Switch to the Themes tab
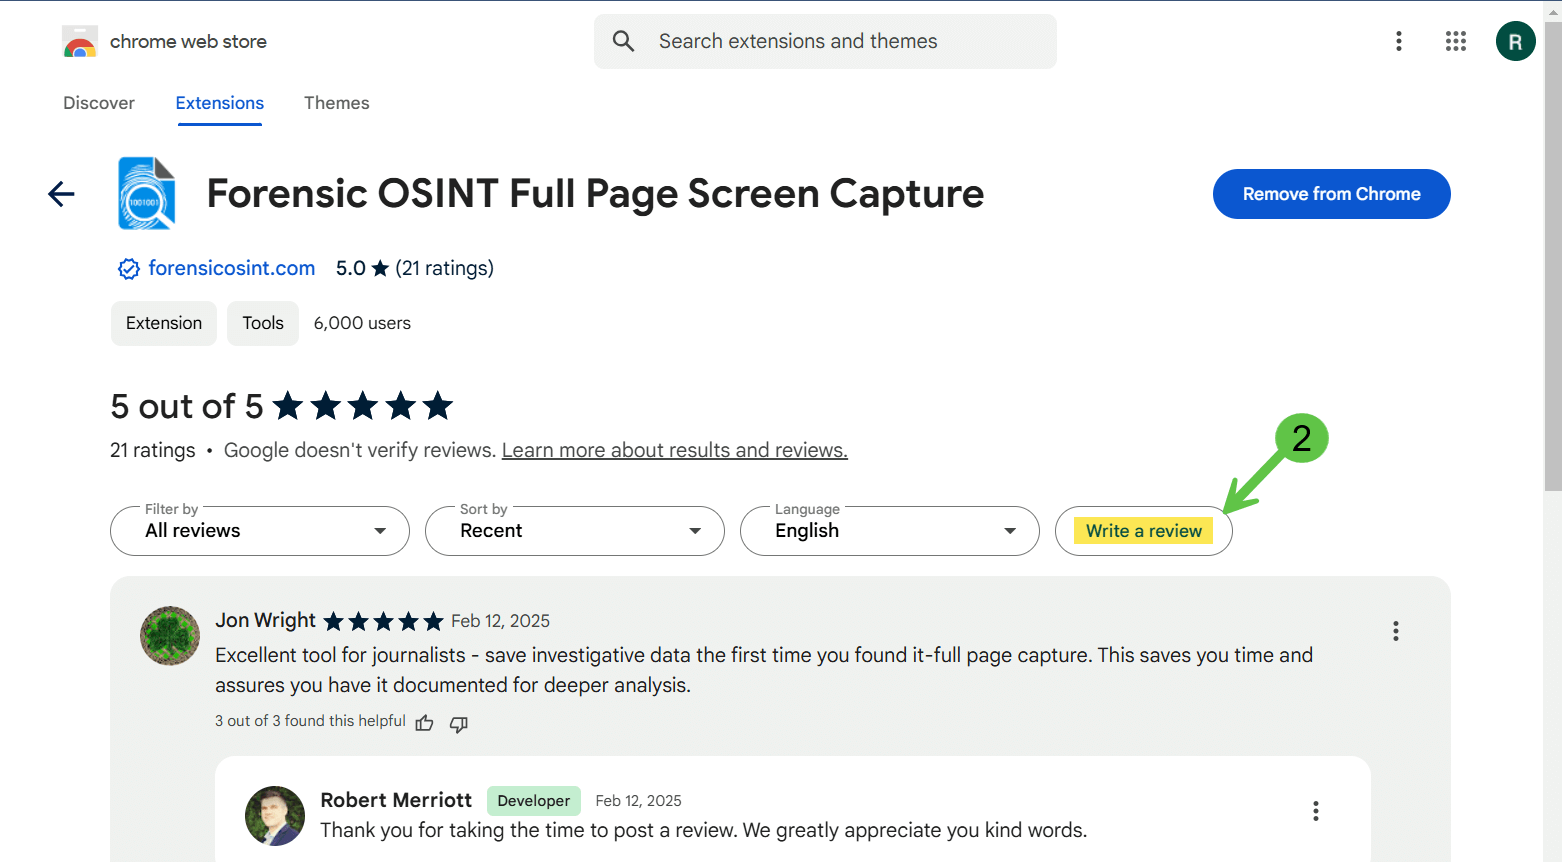This screenshot has height=862, width=1562. (337, 103)
